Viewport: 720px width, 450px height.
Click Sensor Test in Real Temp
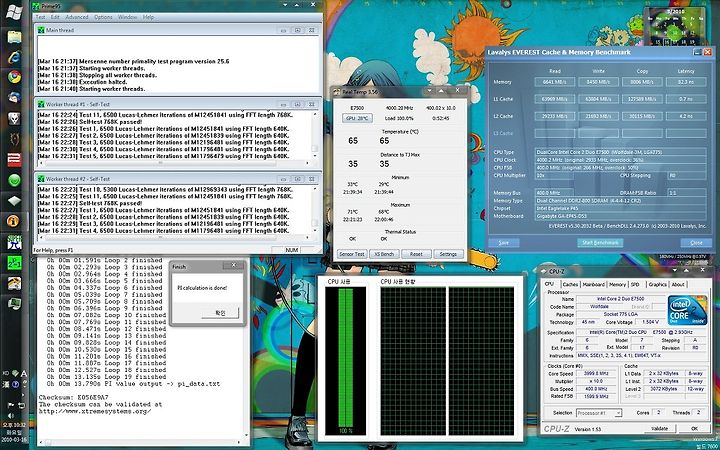(x=352, y=254)
